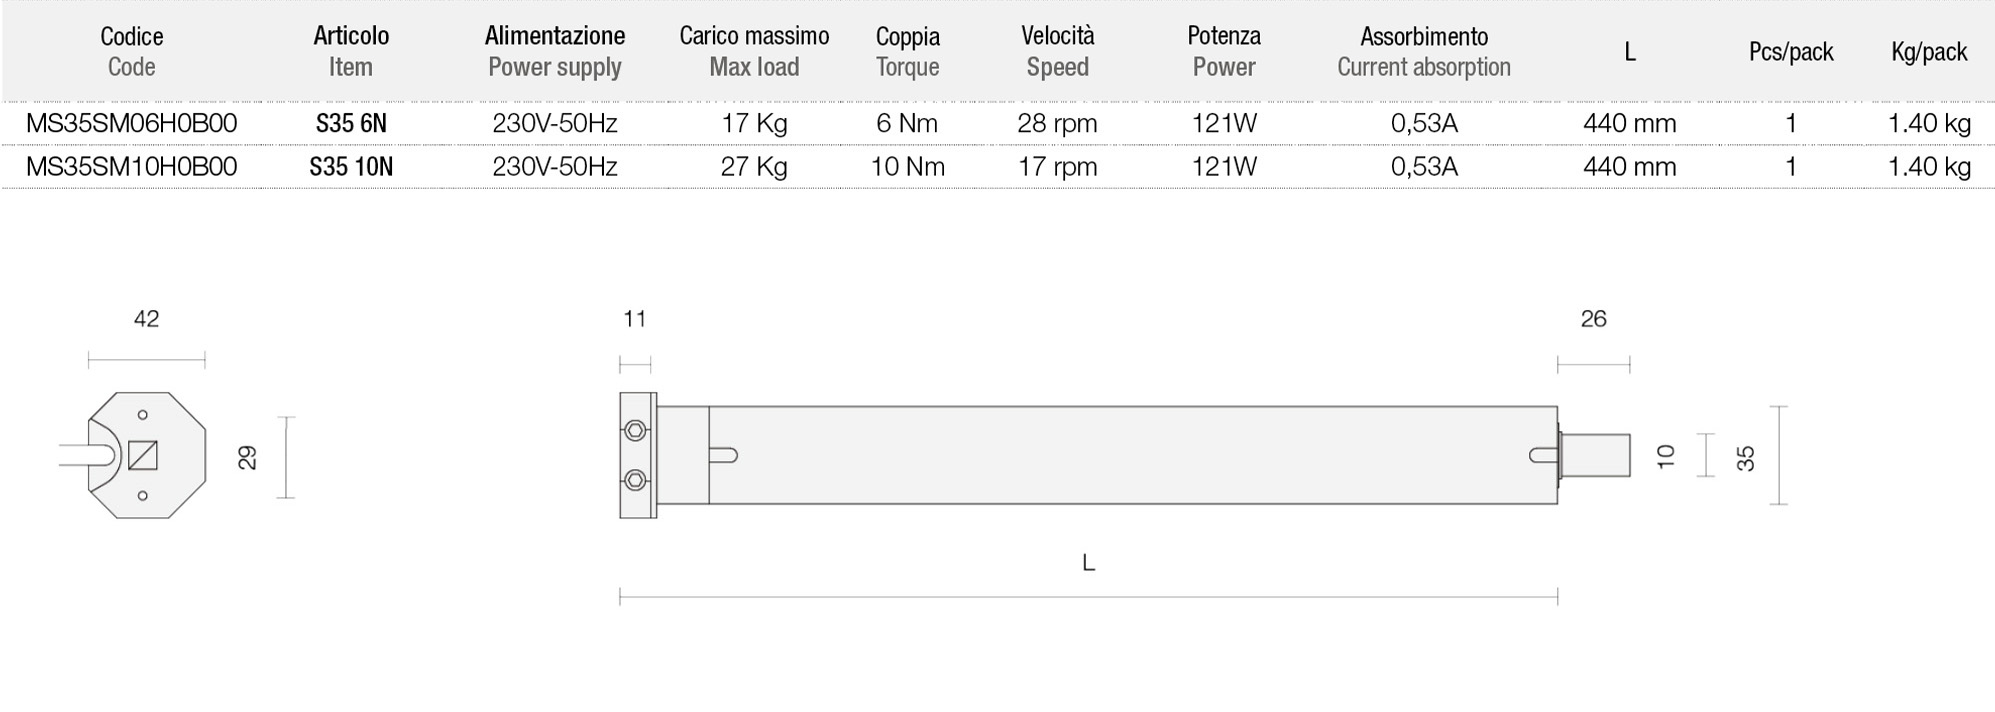
Task: Click the octagonal motor head front view
Action: pyautogui.click(x=147, y=455)
